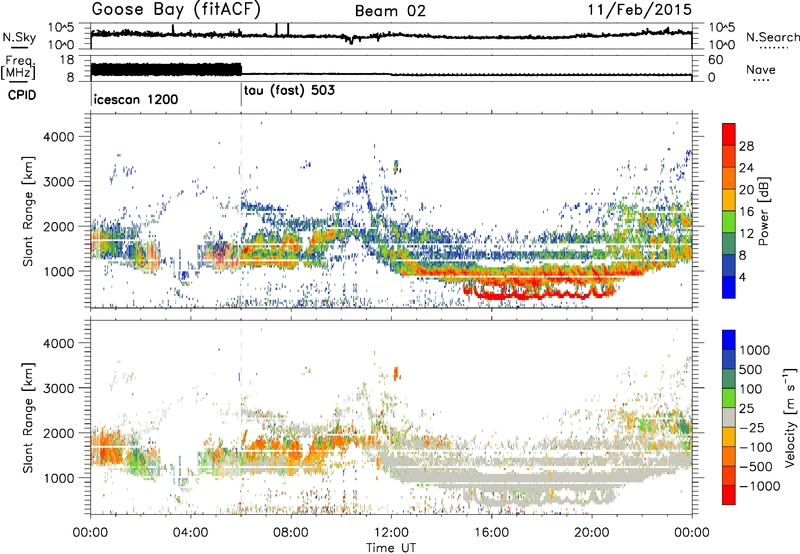Click the "CPID" row label
800x554 pixels.
(x=22, y=95)
